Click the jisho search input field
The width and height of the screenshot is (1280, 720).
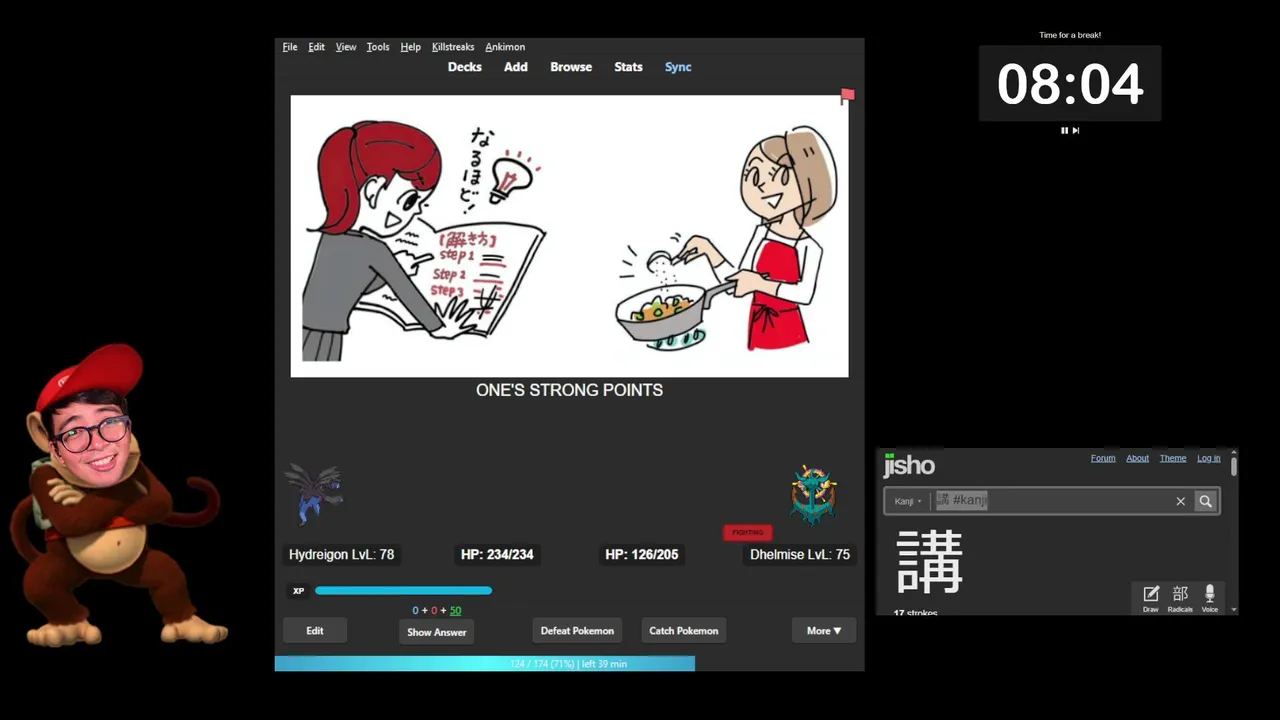pos(1050,501)
